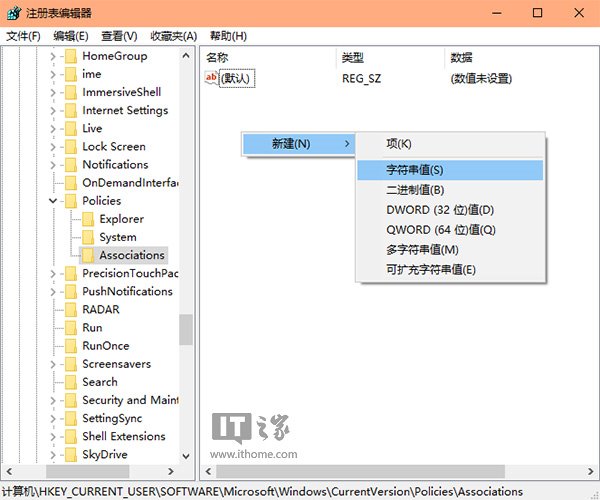The width and height of the screenshot is (600, 500).
Task: Open the 收藏夹(A) menu
Action: (x=174, y=36)
